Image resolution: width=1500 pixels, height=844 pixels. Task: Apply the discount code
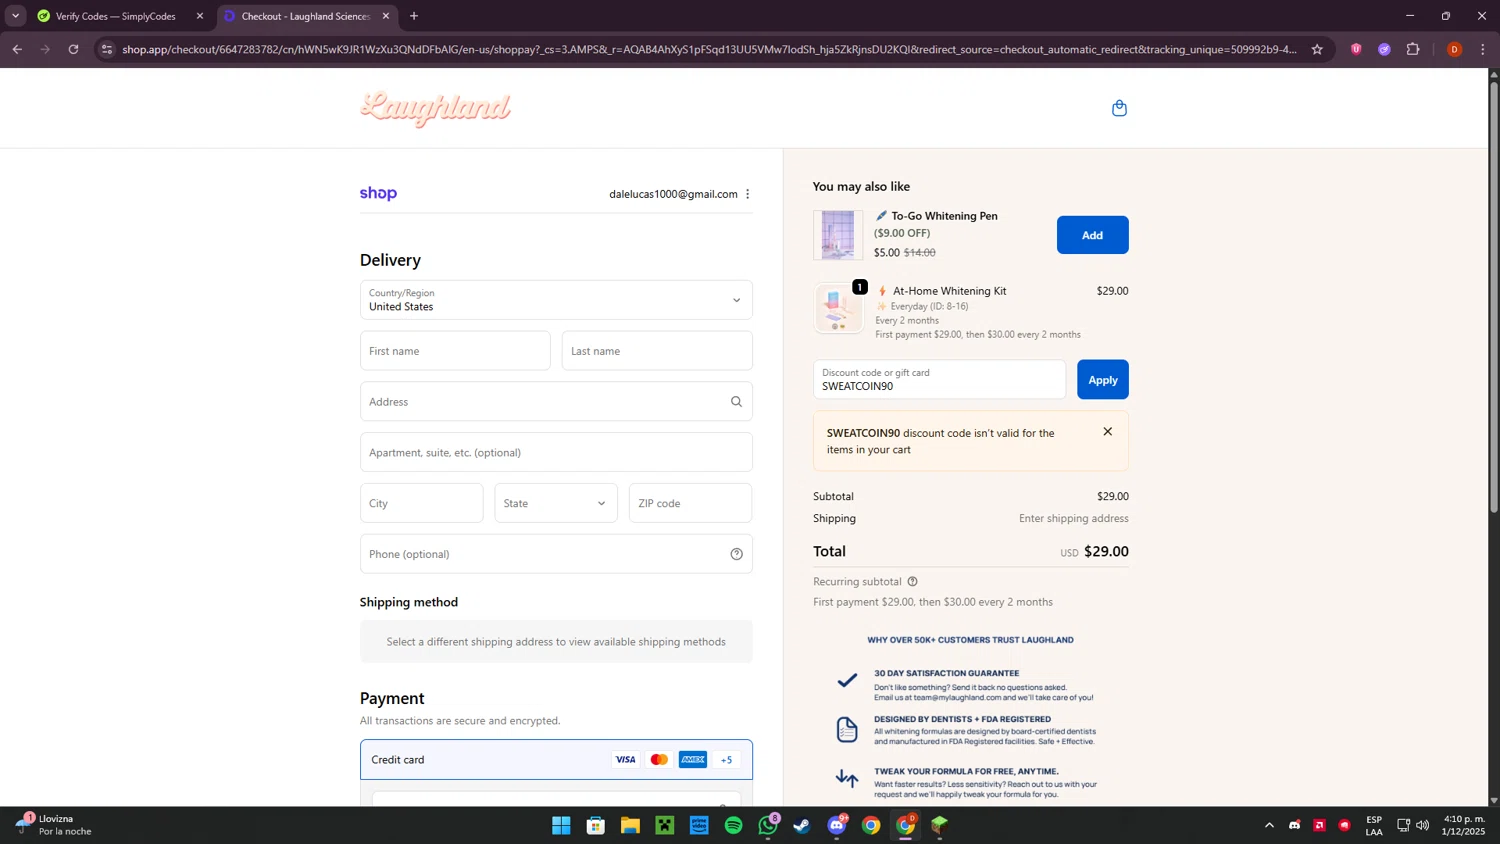pos(1102,380)
